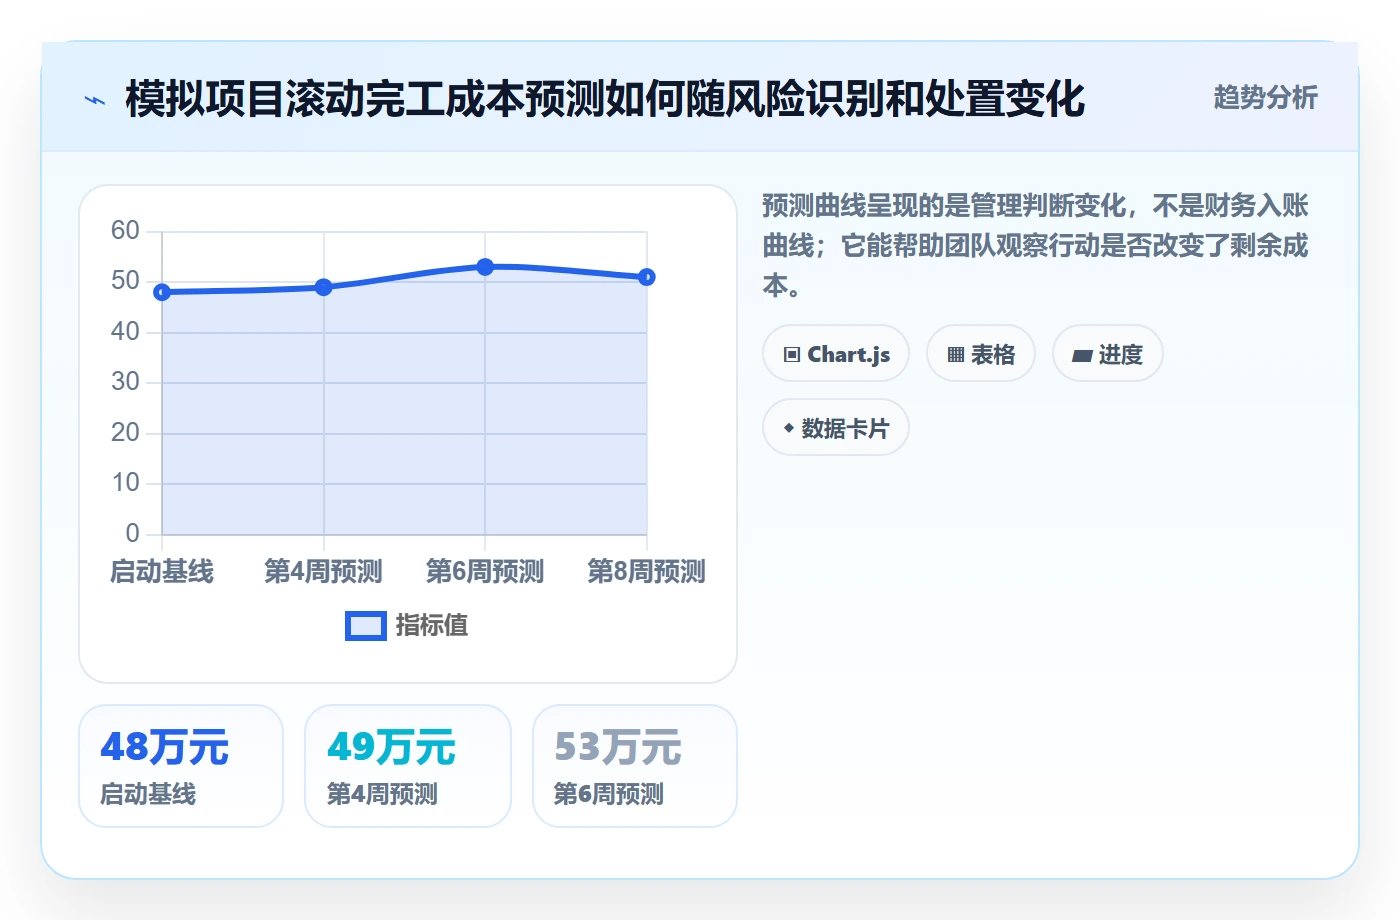The image size is (1400, 920).
Task: Toggle the 指标值 legend color box
Action: [x=366, y=626]
